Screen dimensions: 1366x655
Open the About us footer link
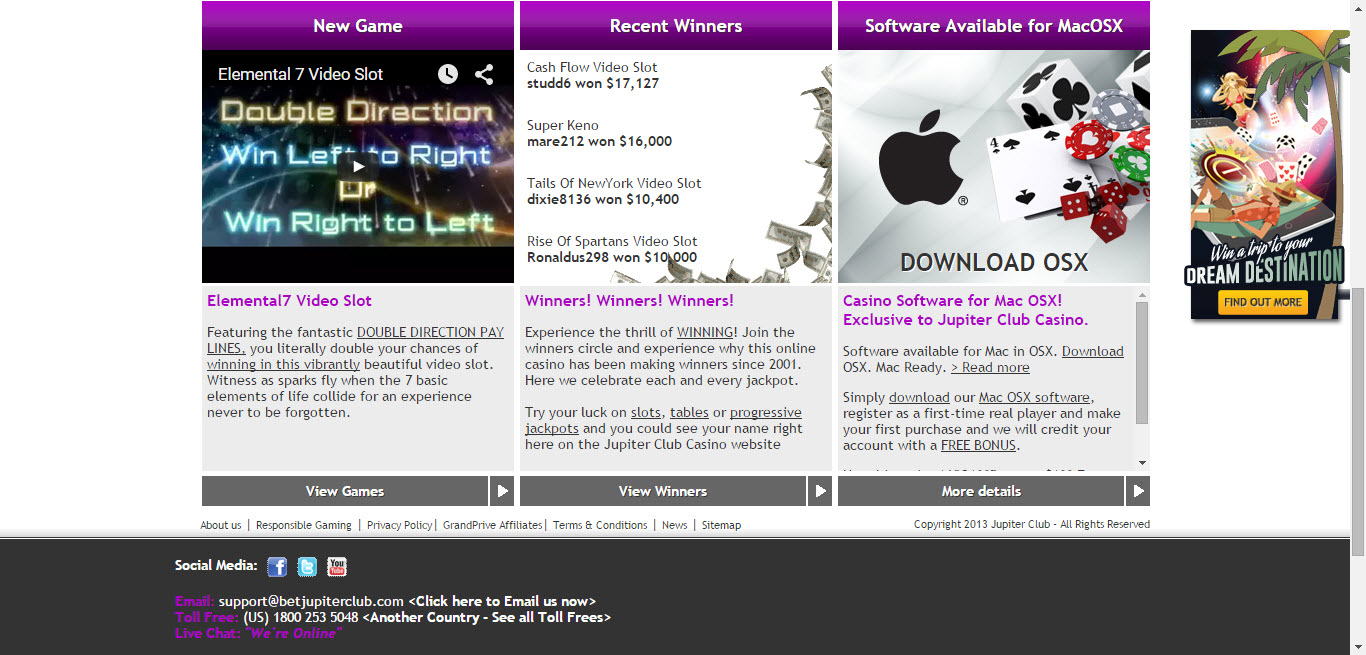pyautogui.click(x=221, y=525)
